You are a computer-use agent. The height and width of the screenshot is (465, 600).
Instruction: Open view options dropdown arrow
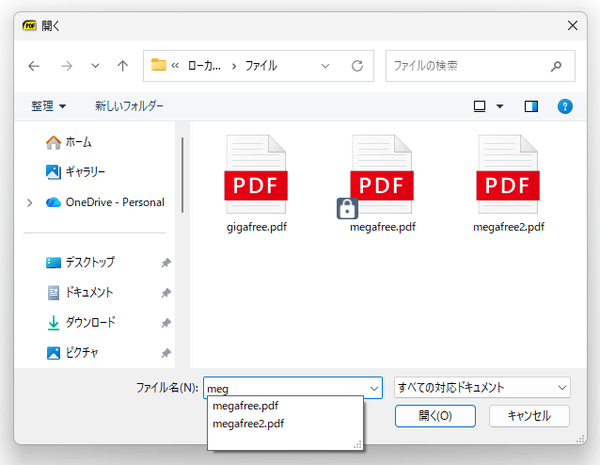500,106
